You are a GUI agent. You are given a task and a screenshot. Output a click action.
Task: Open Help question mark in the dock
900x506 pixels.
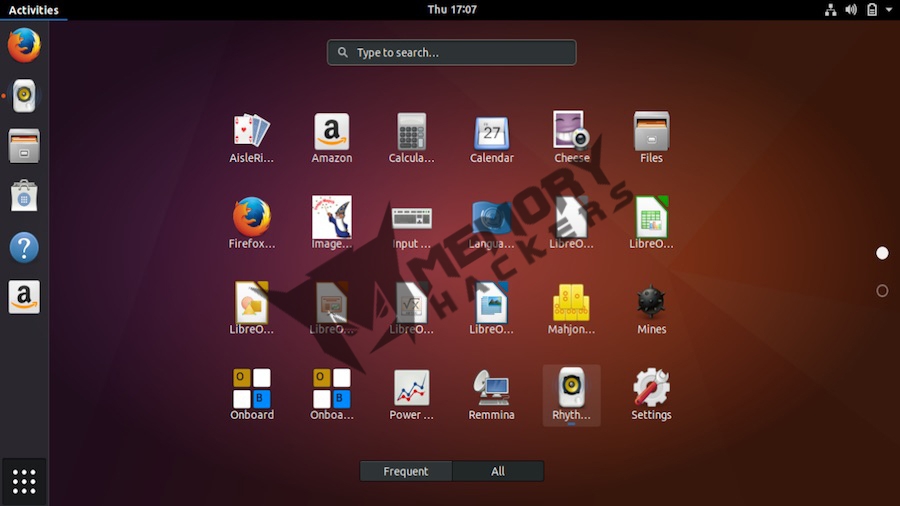[24, 247]
